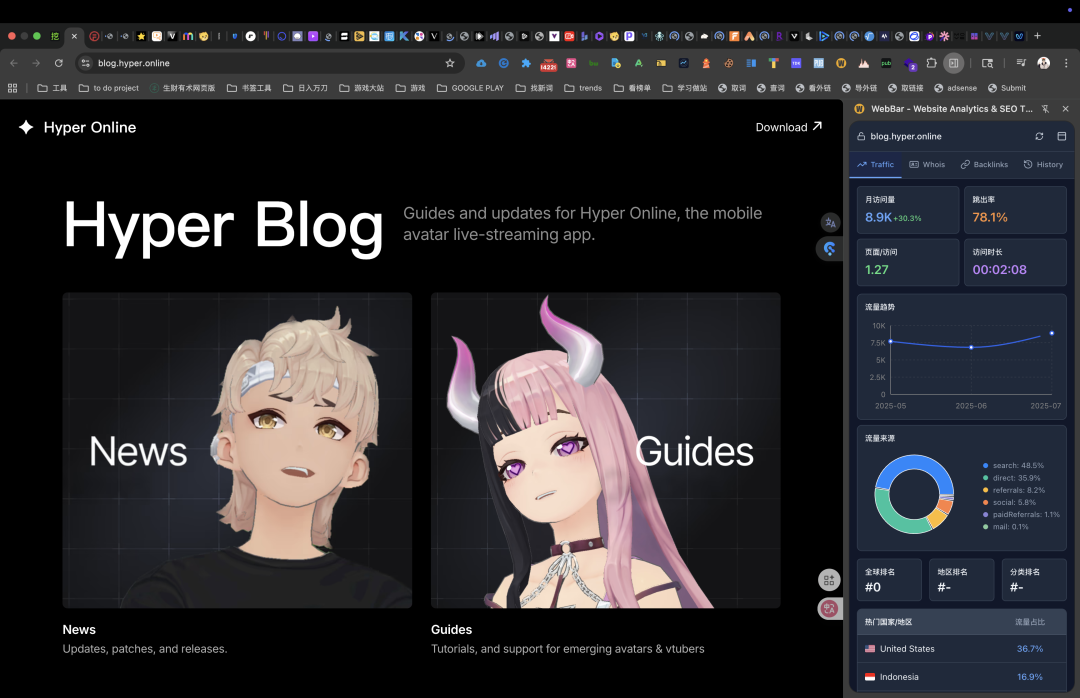Click the Submit bookmark

(1006, 88)
